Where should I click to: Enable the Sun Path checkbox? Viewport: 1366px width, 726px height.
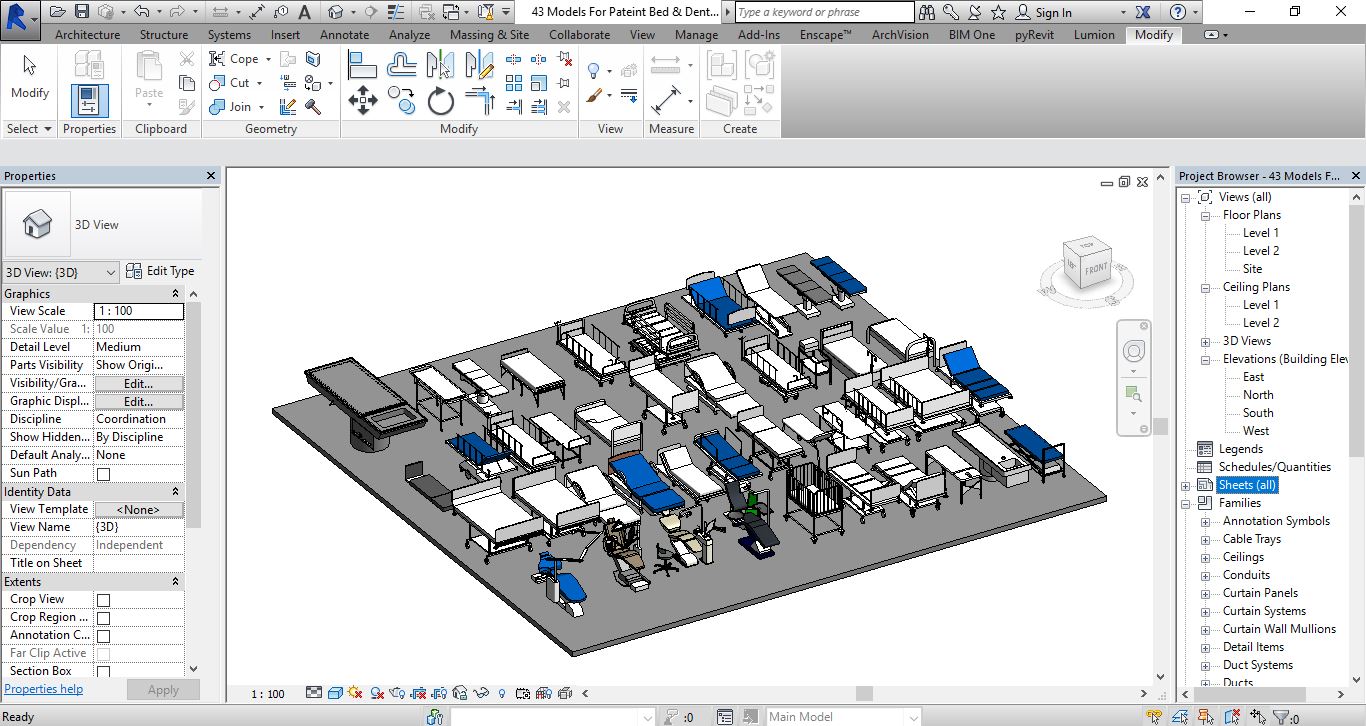click(103, 474)
